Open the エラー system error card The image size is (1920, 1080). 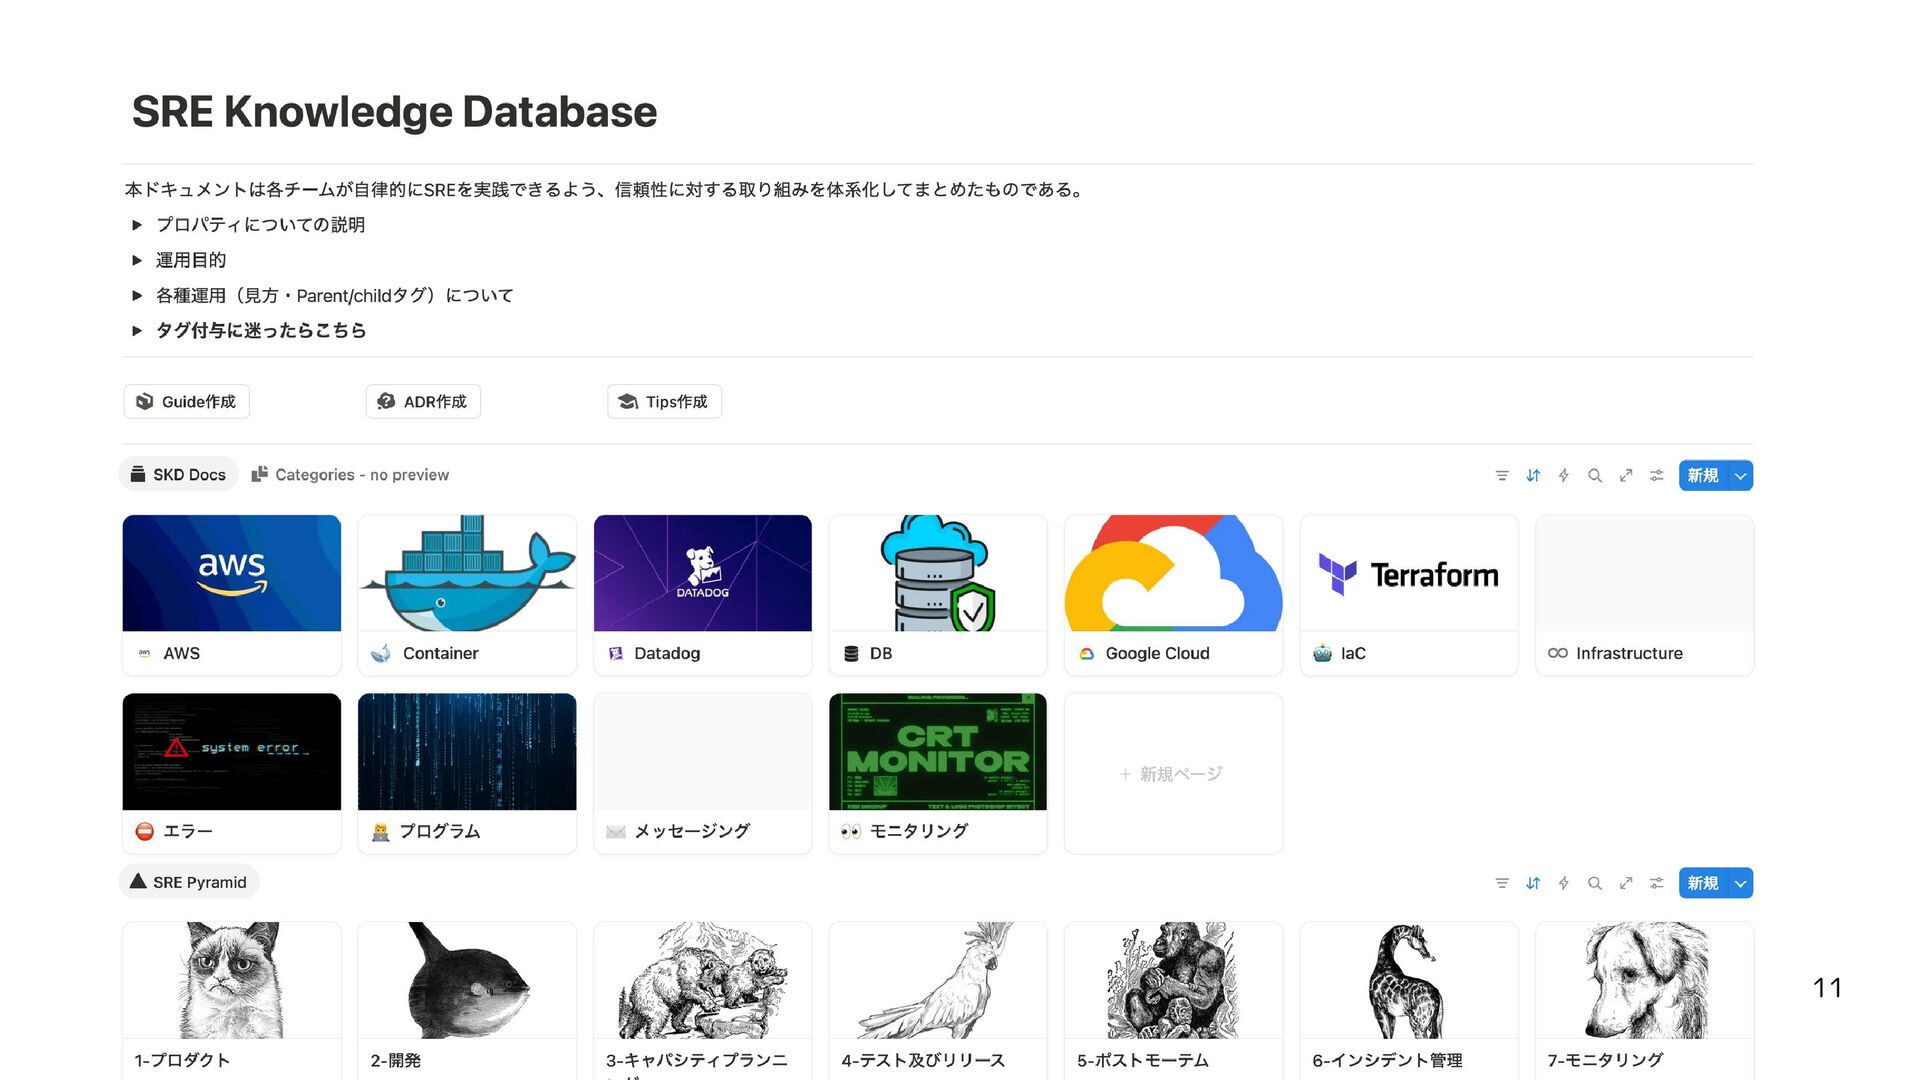tap(232, 773)
